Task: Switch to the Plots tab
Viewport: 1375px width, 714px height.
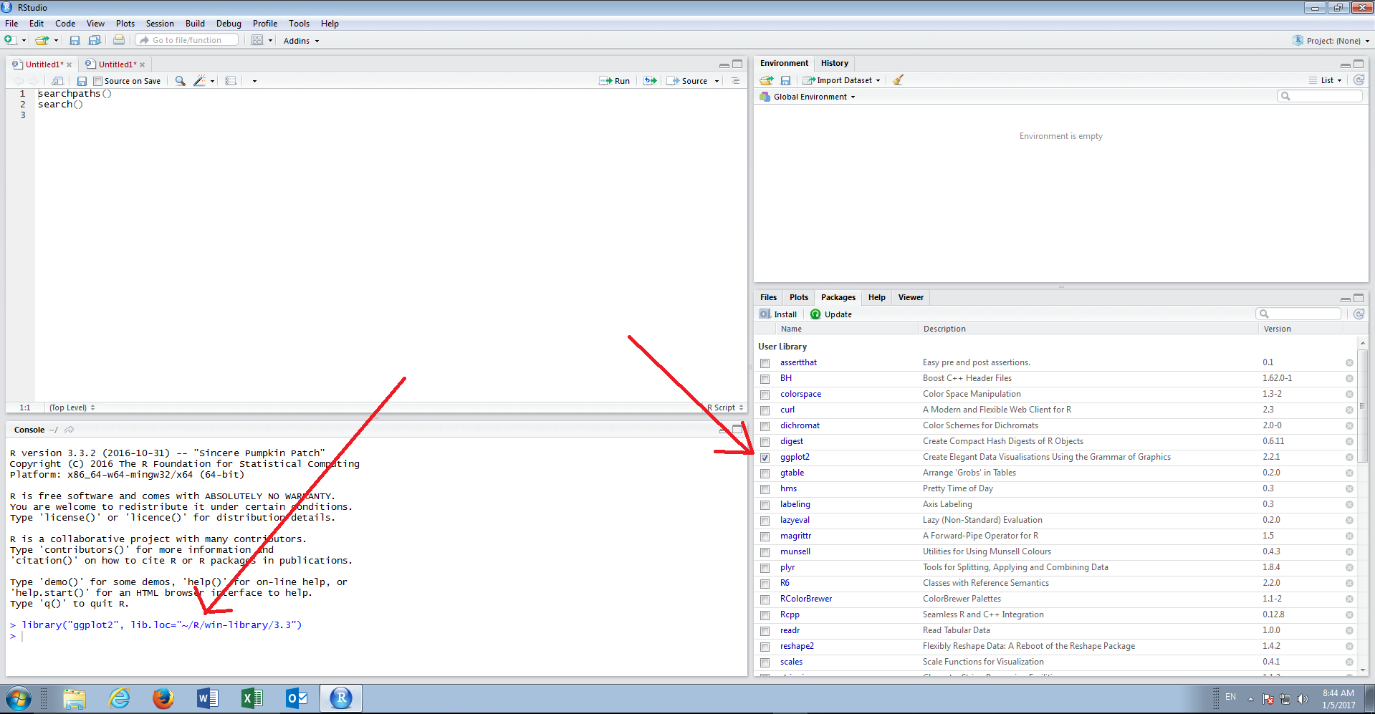Action: coord(799,297)
